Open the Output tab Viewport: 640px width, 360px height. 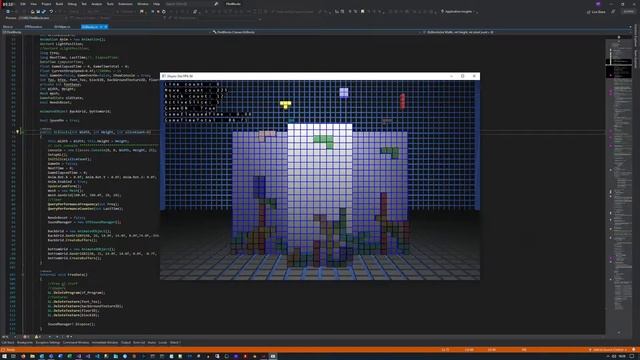click(126, 342)
